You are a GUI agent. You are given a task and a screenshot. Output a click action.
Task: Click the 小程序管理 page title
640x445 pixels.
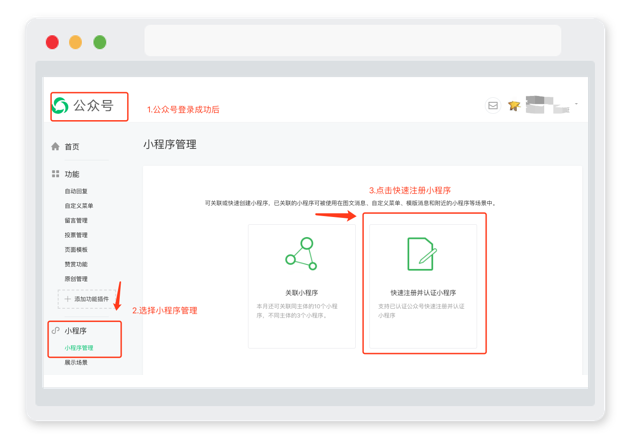pos(170,145)
